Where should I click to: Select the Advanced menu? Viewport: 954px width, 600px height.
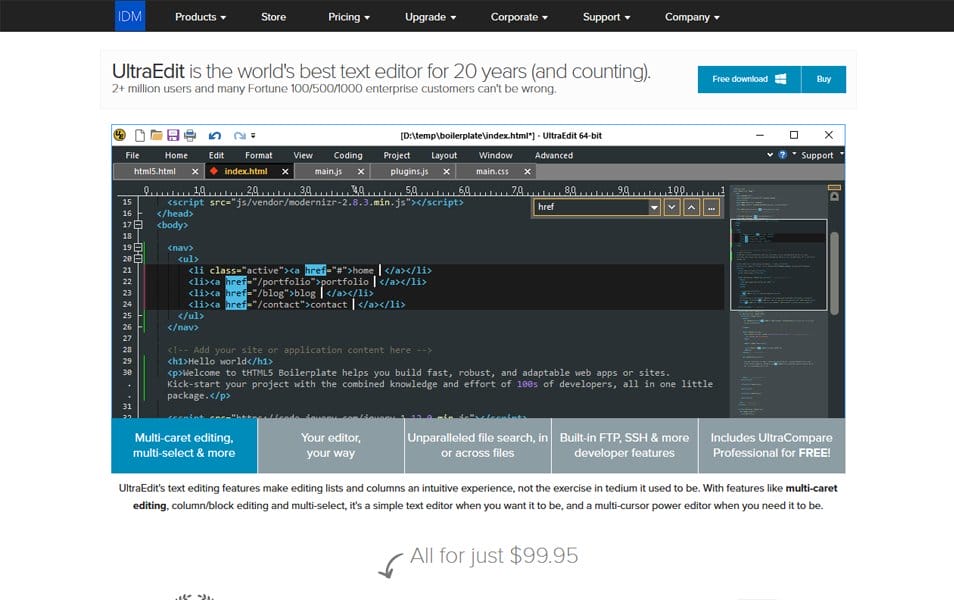click(x=554, y=155)
